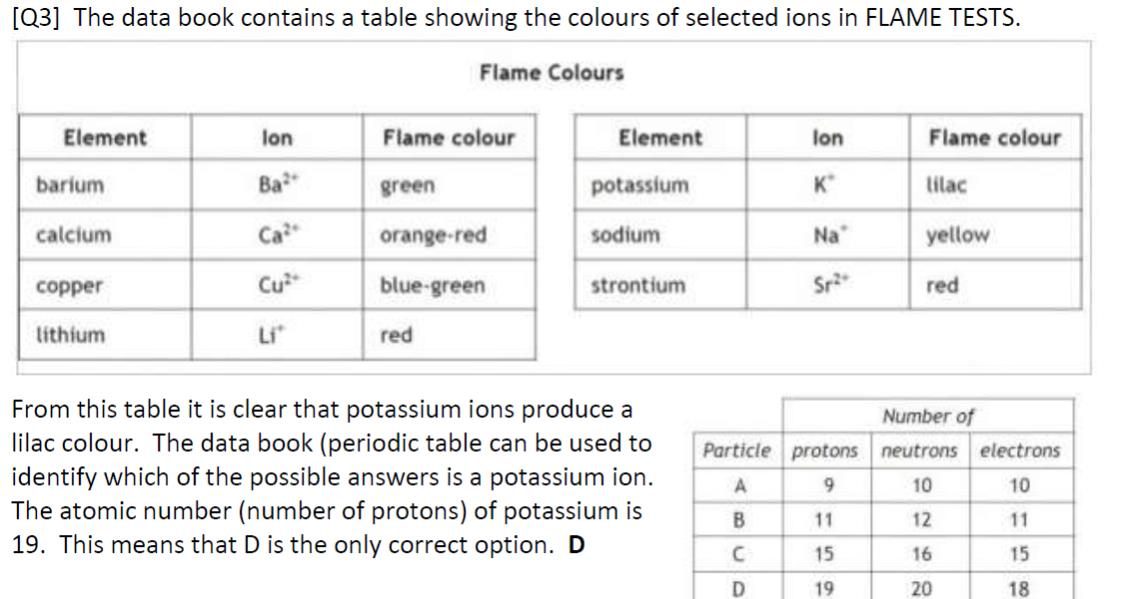Click particle D row label
The image size is (1131, 599).
pos(738,589)
